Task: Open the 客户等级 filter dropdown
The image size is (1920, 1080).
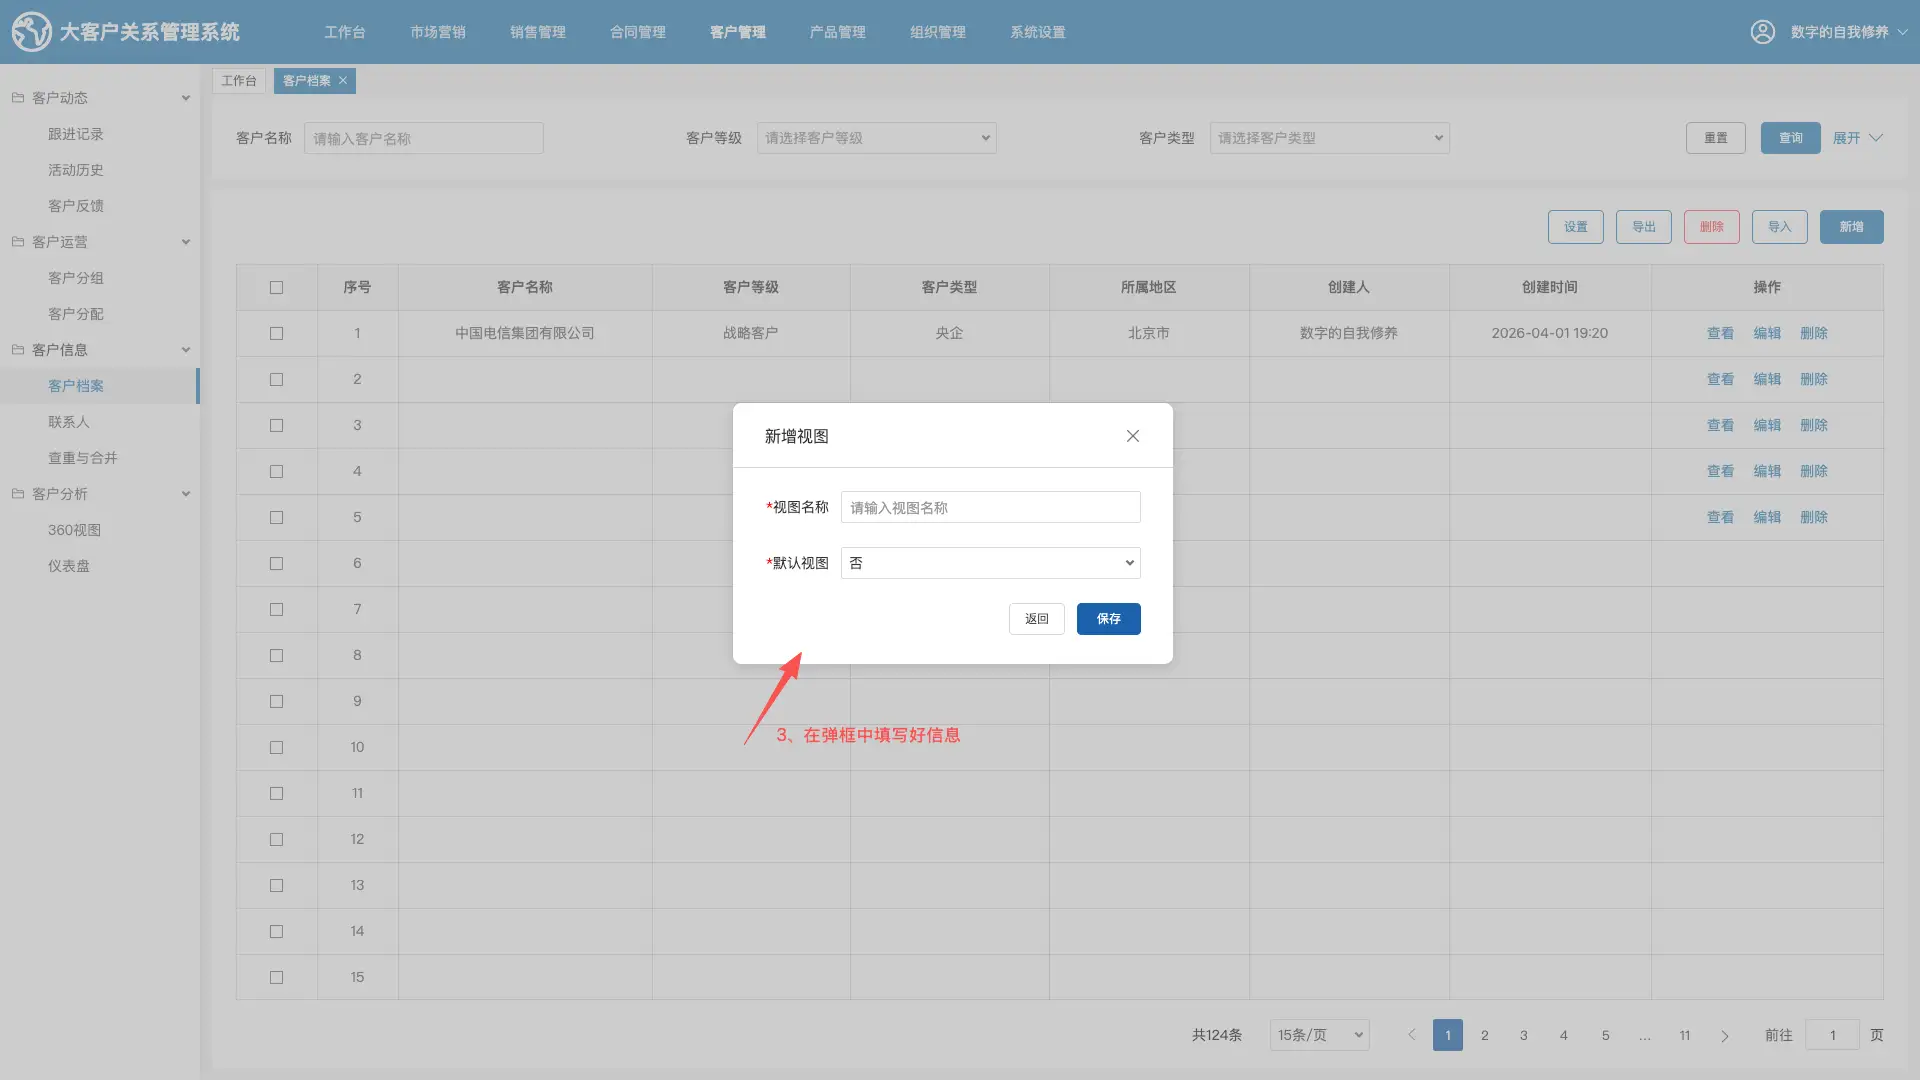Action: 876,138
